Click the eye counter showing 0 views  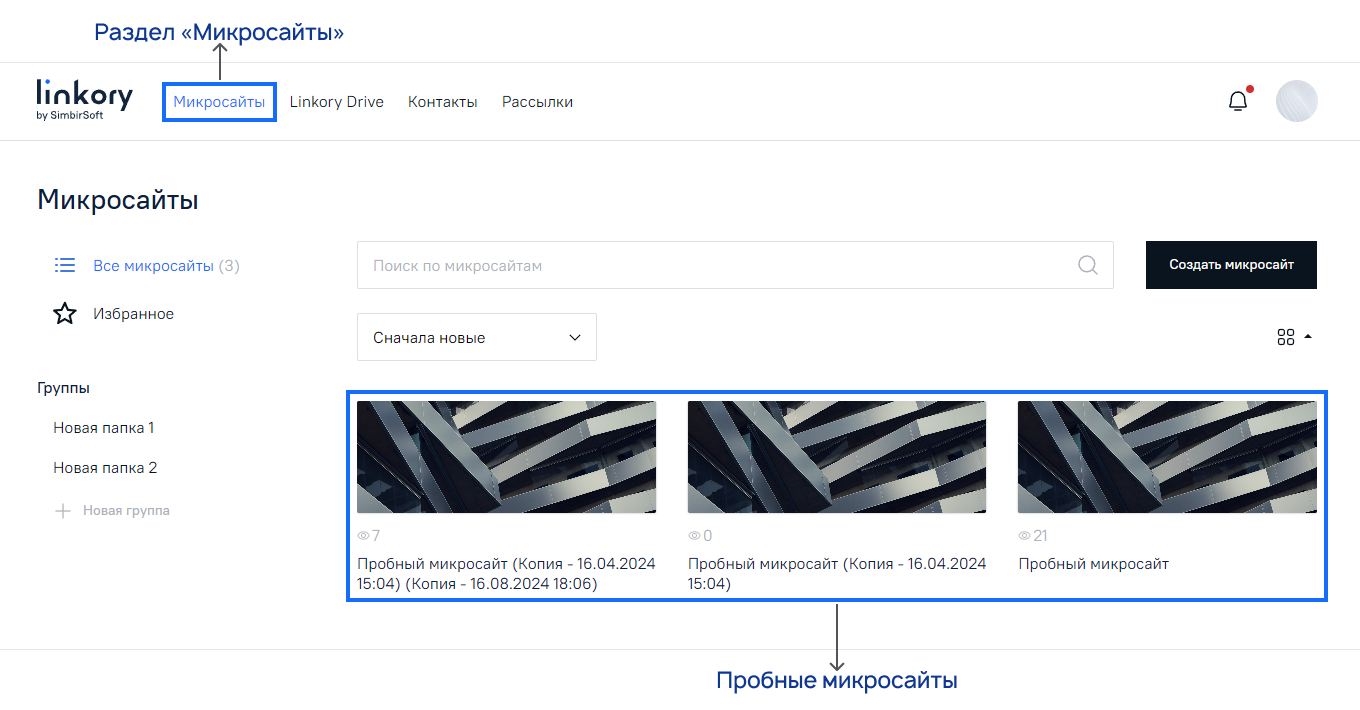(693, 536)
